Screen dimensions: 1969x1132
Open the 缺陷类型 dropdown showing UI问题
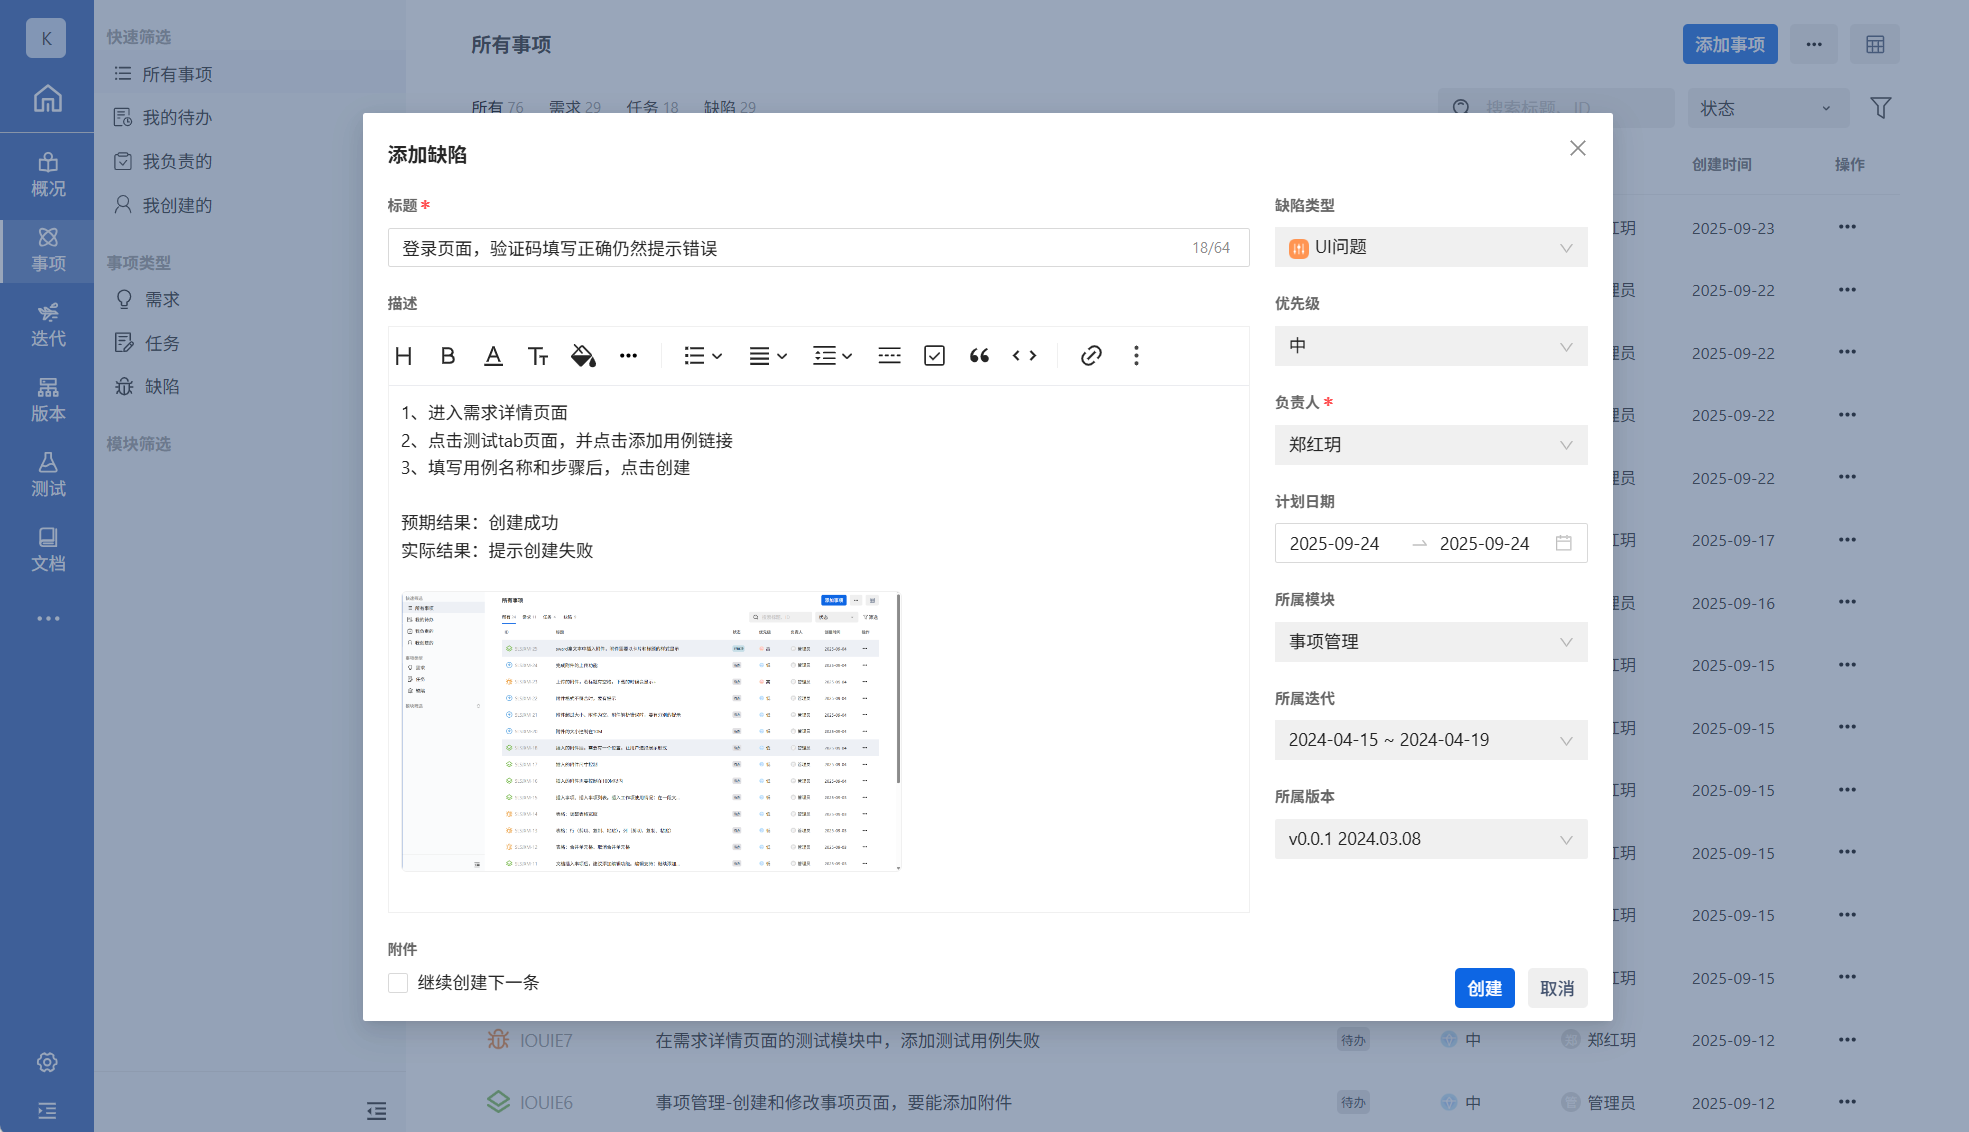[1430, 247]
